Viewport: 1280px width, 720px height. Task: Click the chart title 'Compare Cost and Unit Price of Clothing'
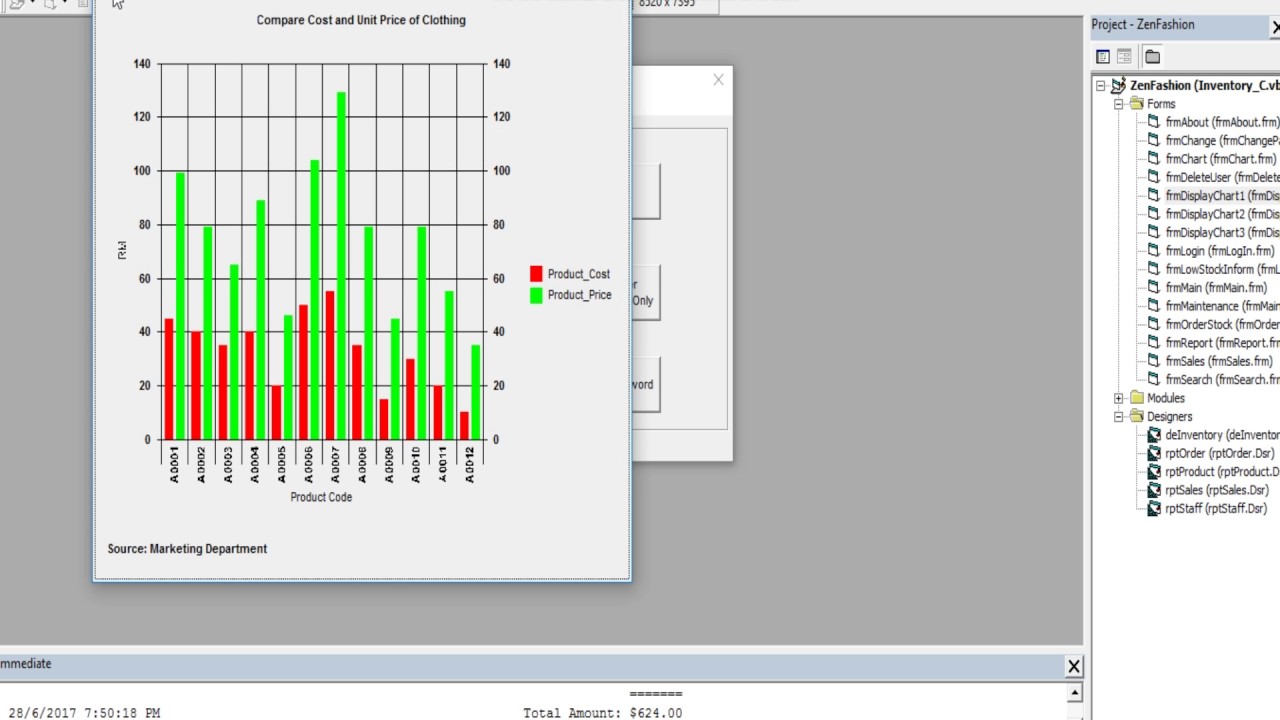[361, 20]
